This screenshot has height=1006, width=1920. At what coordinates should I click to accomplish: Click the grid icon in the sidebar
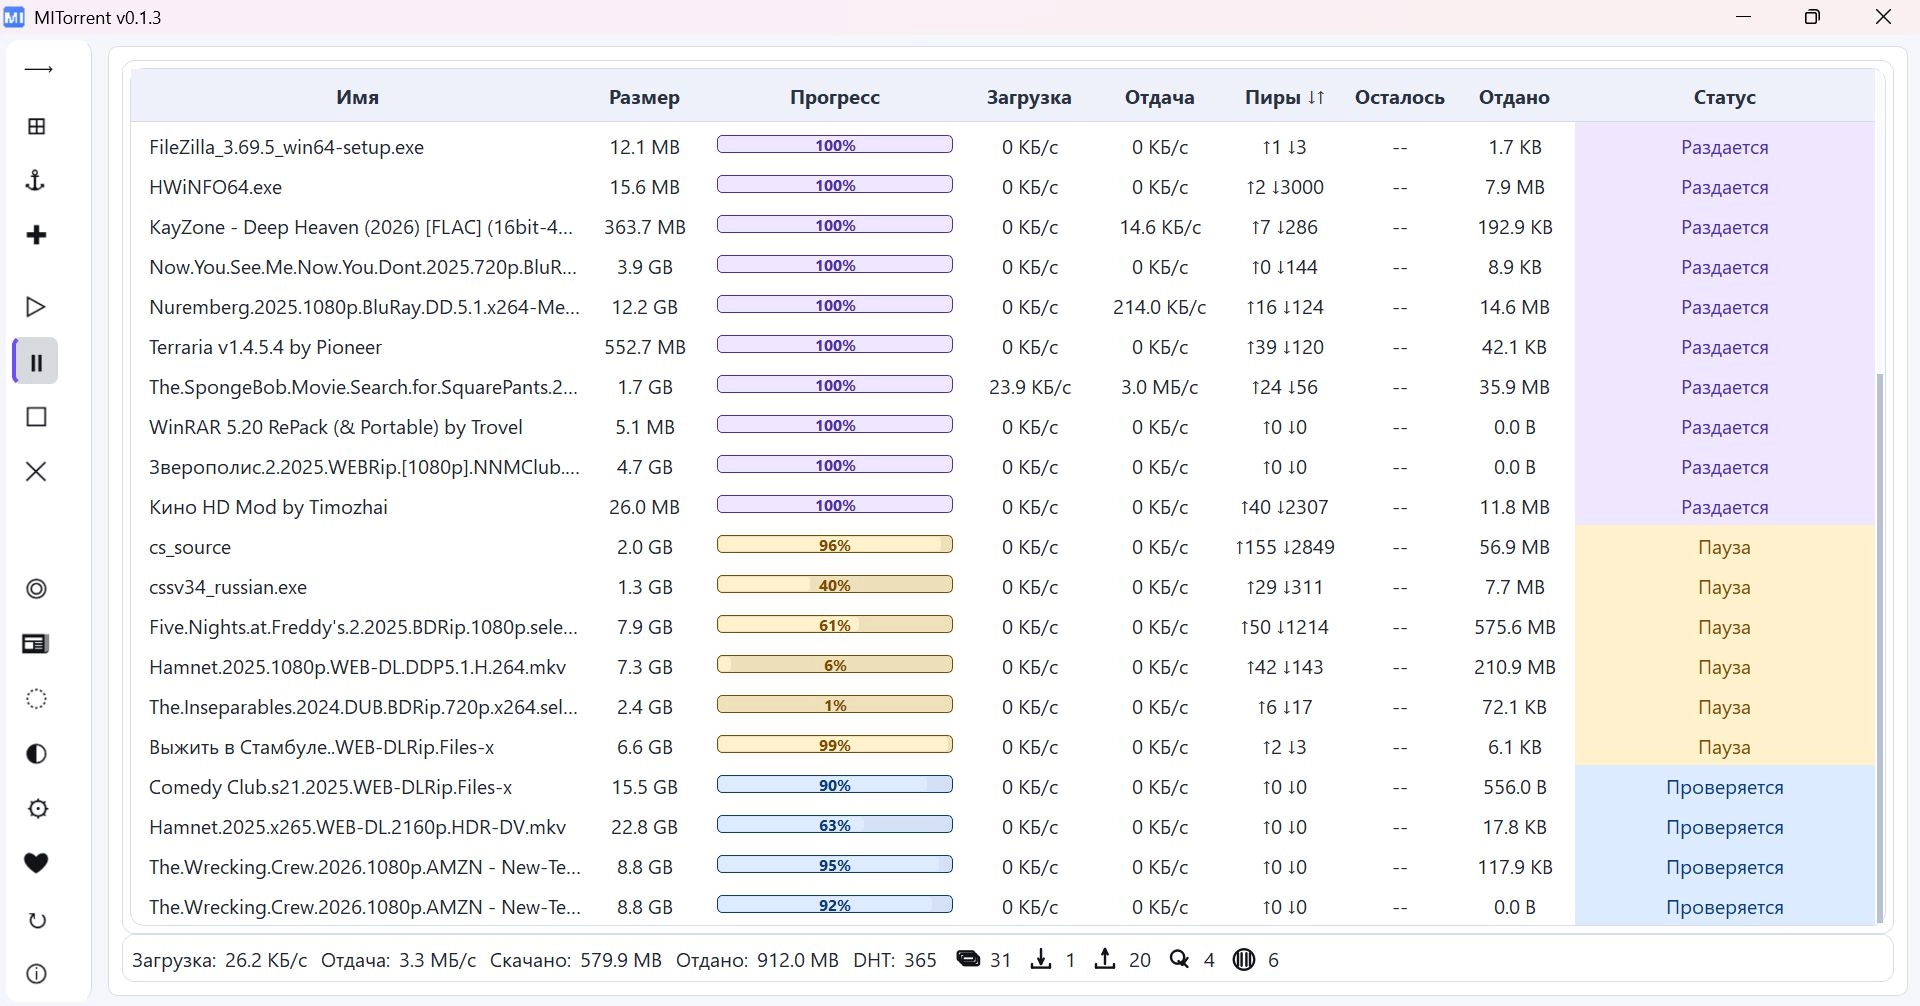(36, 126)
